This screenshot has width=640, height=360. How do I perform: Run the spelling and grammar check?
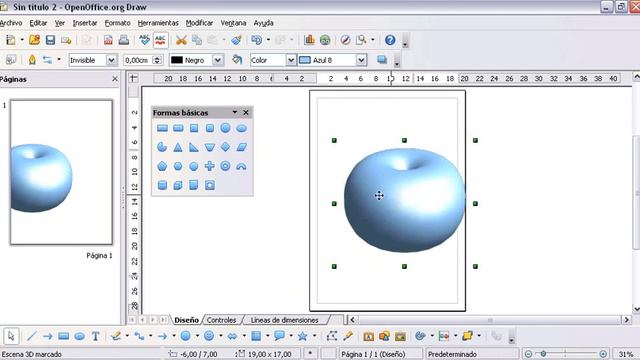coord(144,40)
